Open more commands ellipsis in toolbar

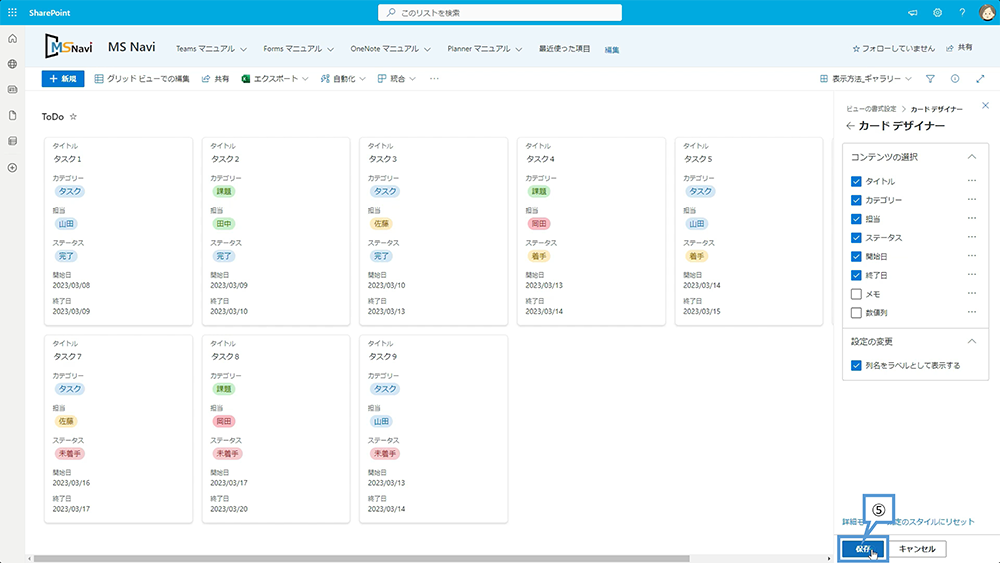coord(434,79)
